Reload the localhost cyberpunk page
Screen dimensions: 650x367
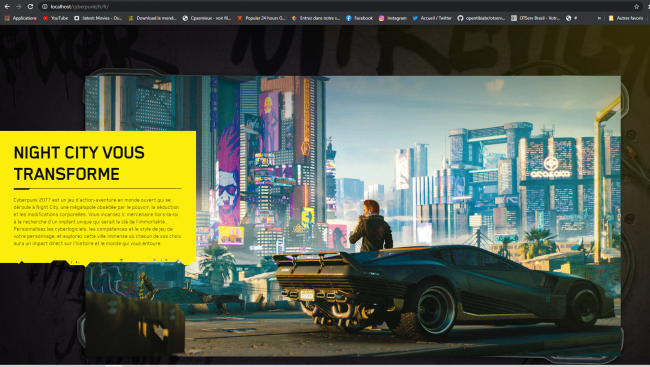(30, 7)
